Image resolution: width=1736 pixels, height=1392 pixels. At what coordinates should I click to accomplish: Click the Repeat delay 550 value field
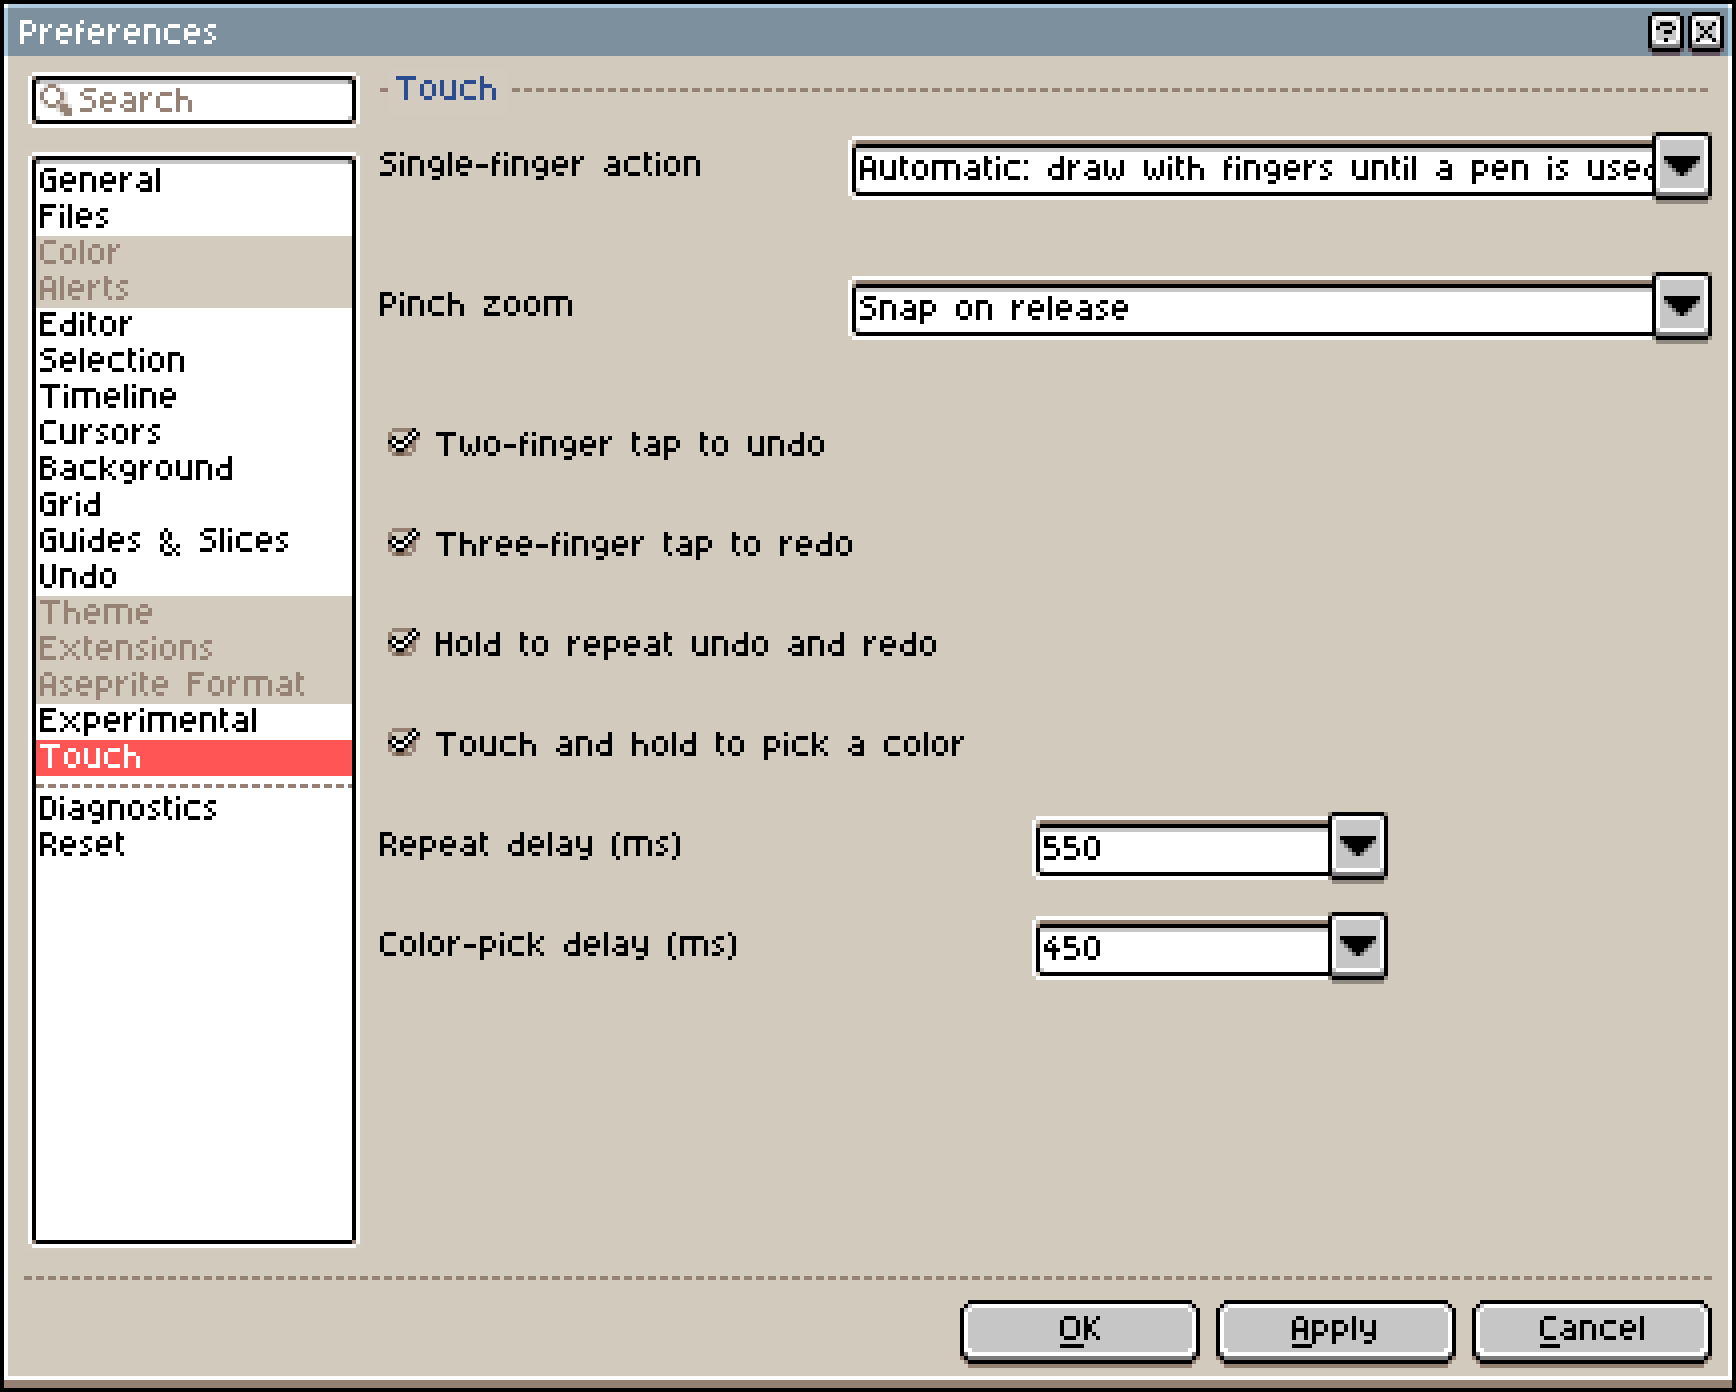tap(1183, 848)
